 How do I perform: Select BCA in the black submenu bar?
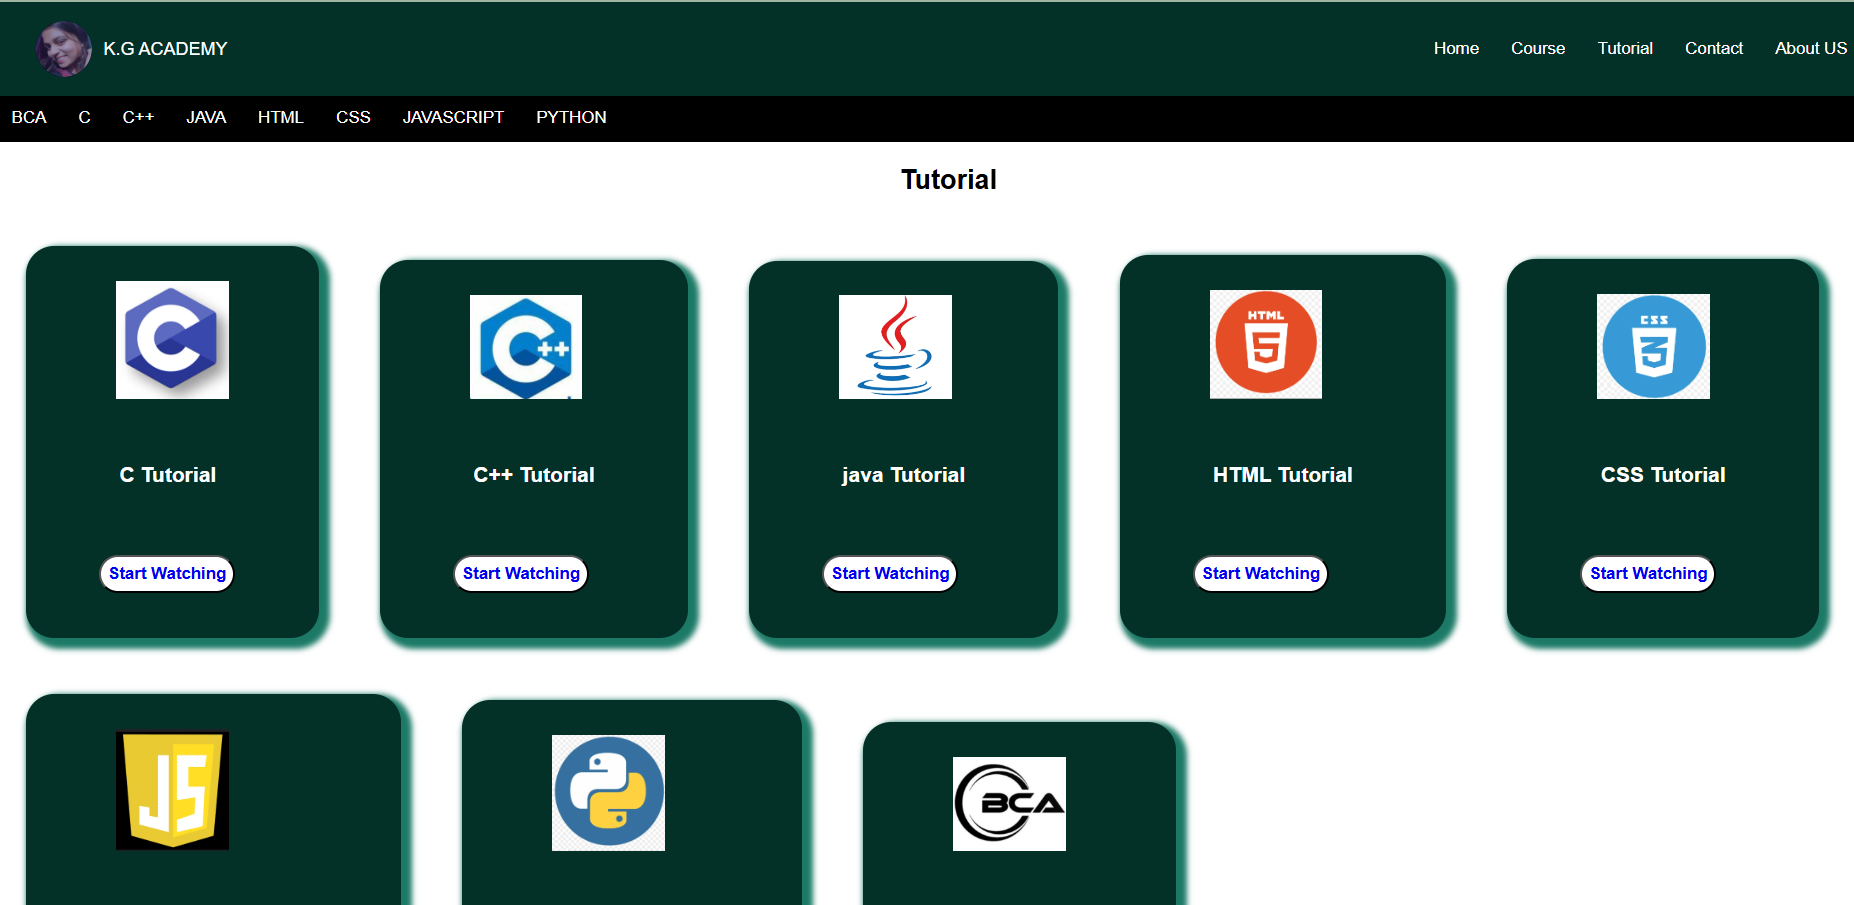coord(29,117)
